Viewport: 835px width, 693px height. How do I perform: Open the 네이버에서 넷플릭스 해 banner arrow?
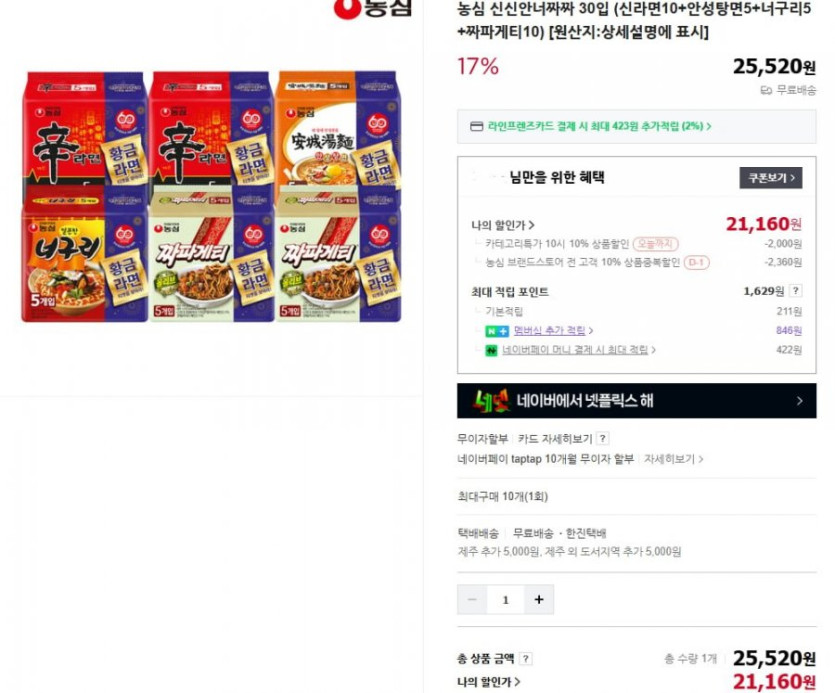(799, 401)
